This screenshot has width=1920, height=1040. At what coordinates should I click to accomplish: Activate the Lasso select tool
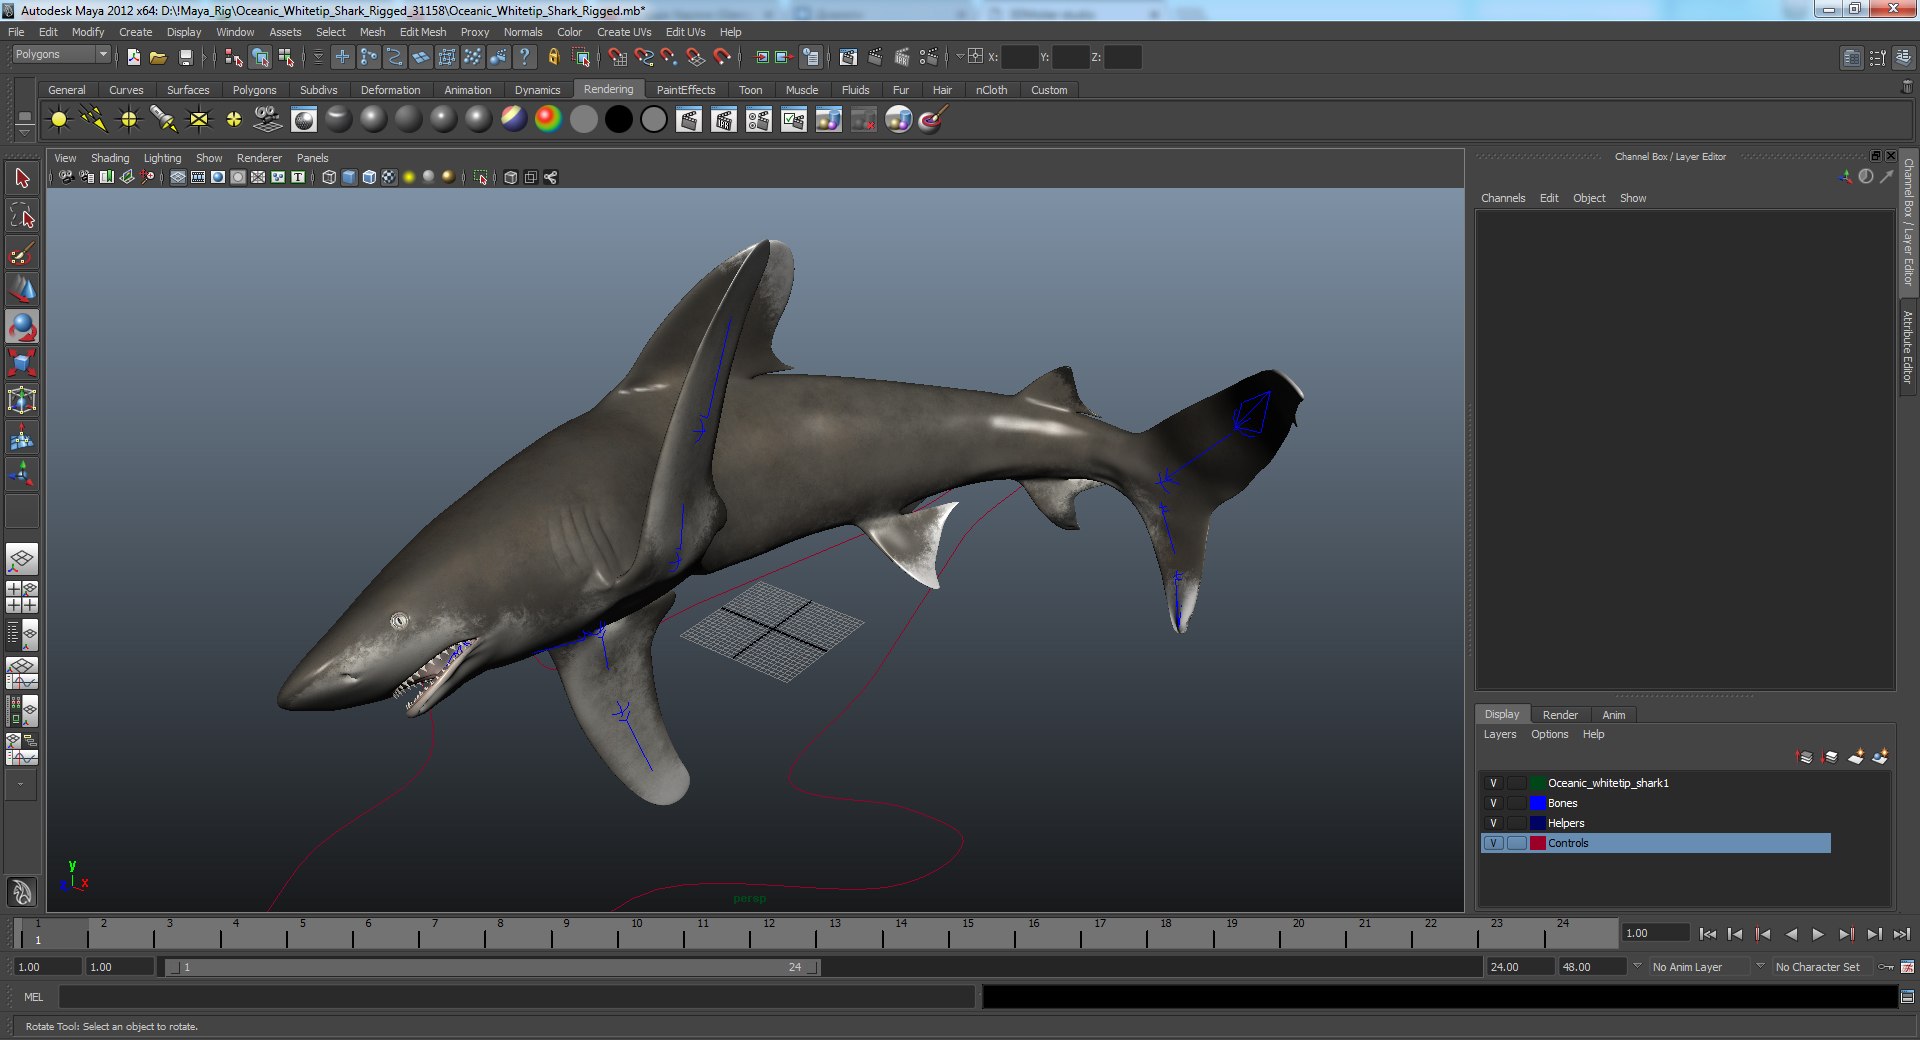click(x=22, y=216)
